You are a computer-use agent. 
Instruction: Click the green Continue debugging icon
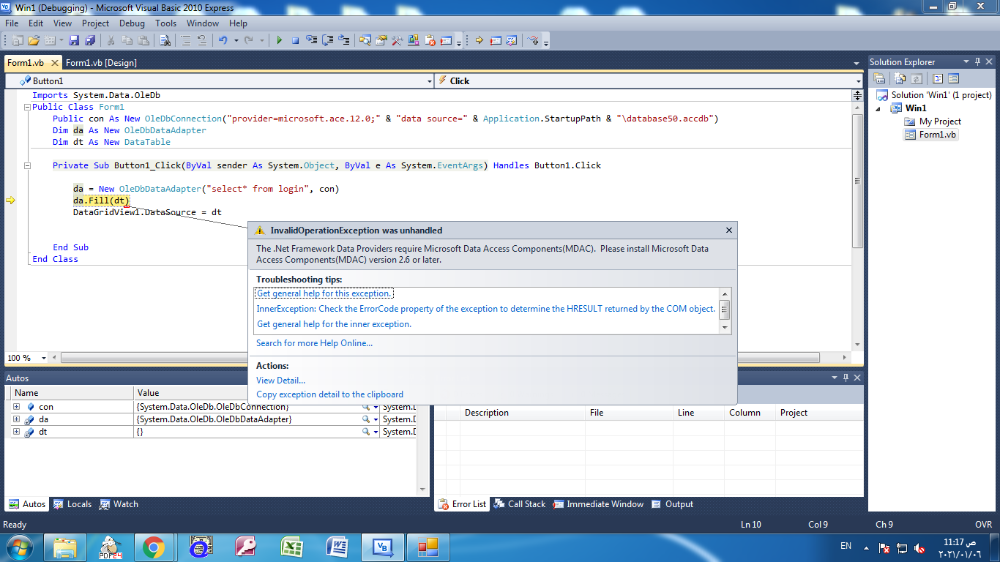(x=279, y=41)
